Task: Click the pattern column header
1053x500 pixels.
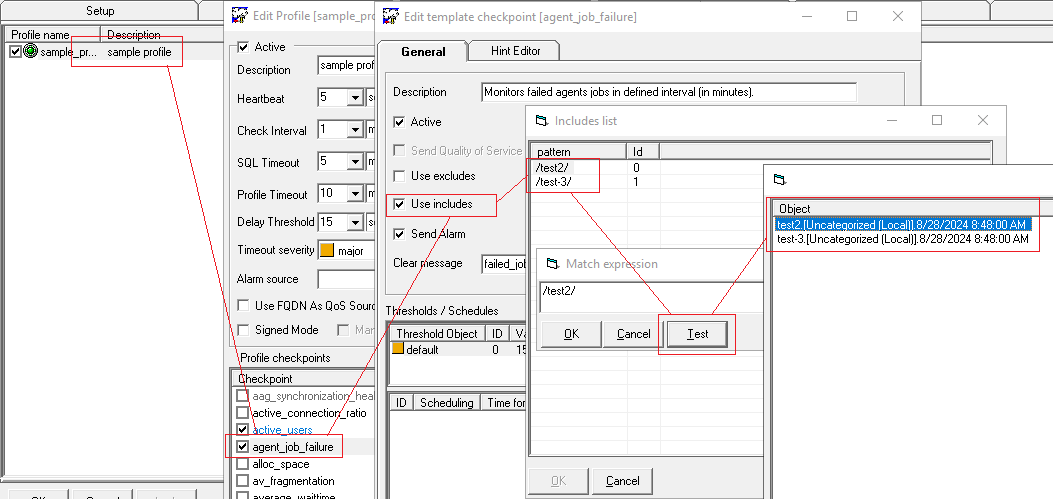Action: (x=578, y=152)
